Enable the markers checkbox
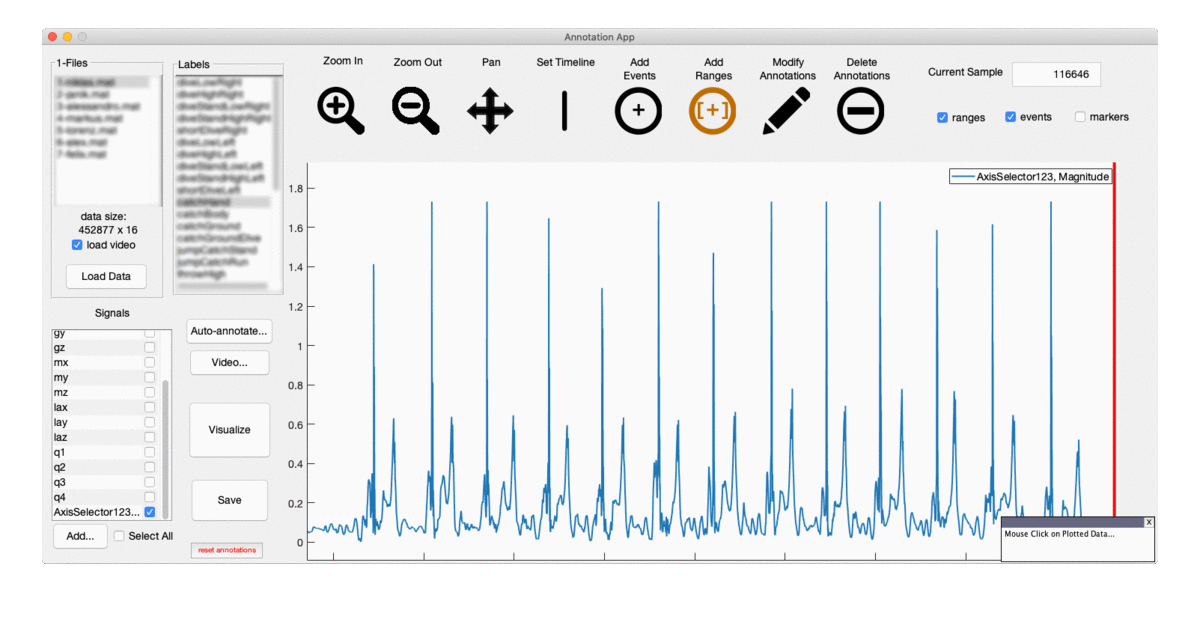The image size is (1200, 619). click(x=1080, y=117)
